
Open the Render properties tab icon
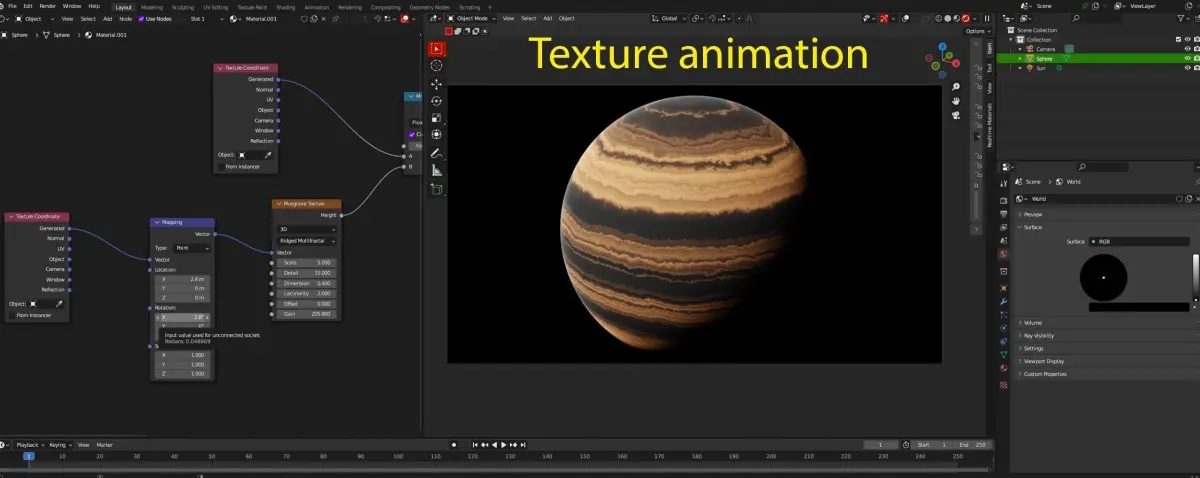tap(1003, 200)
